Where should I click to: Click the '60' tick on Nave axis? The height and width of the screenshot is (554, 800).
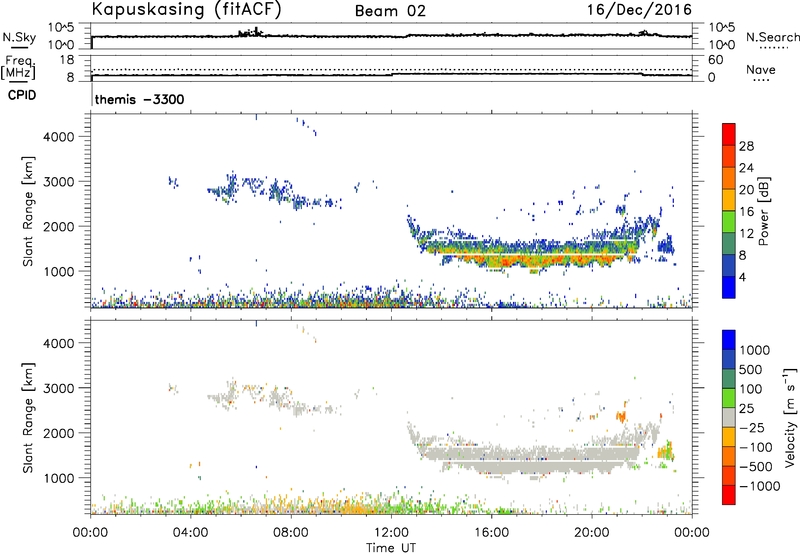point(715,60)
